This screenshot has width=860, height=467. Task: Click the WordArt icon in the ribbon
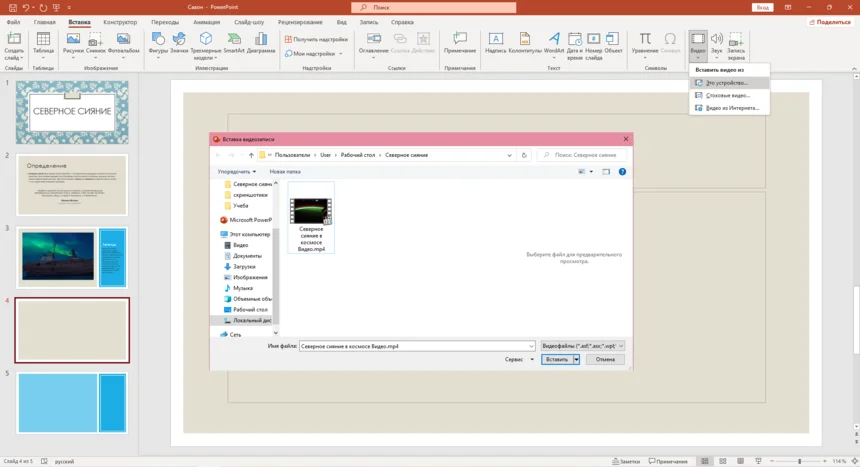click(553, 42)
